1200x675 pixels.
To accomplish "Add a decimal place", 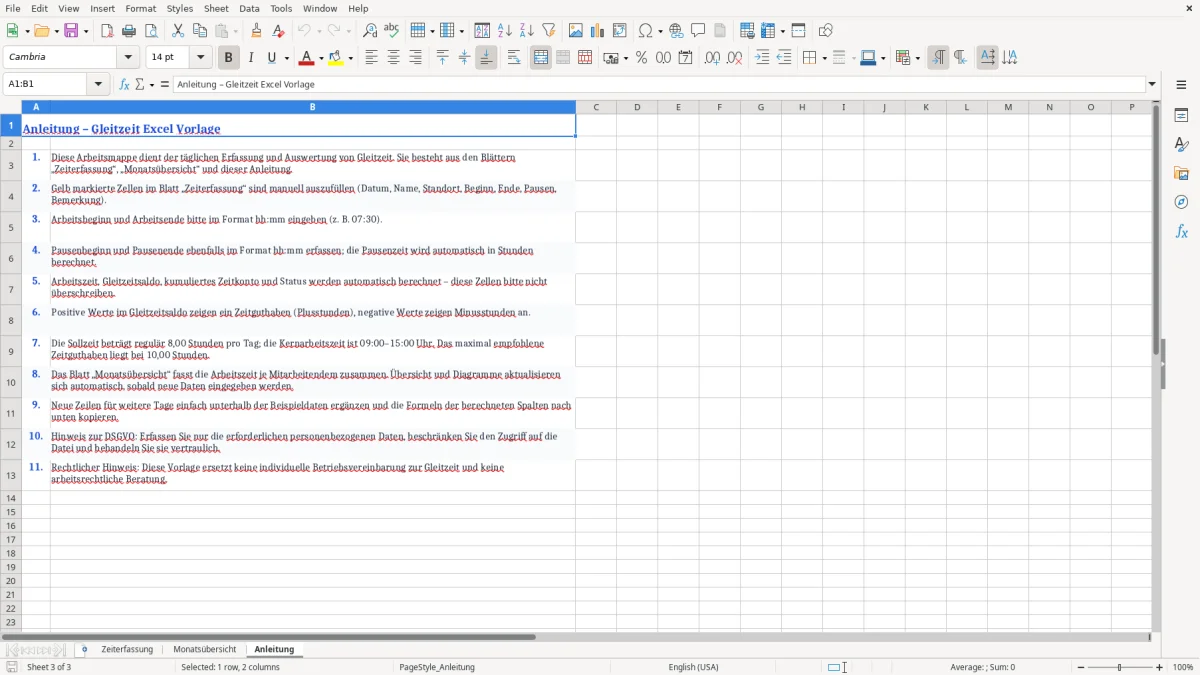I will (712, 58).
